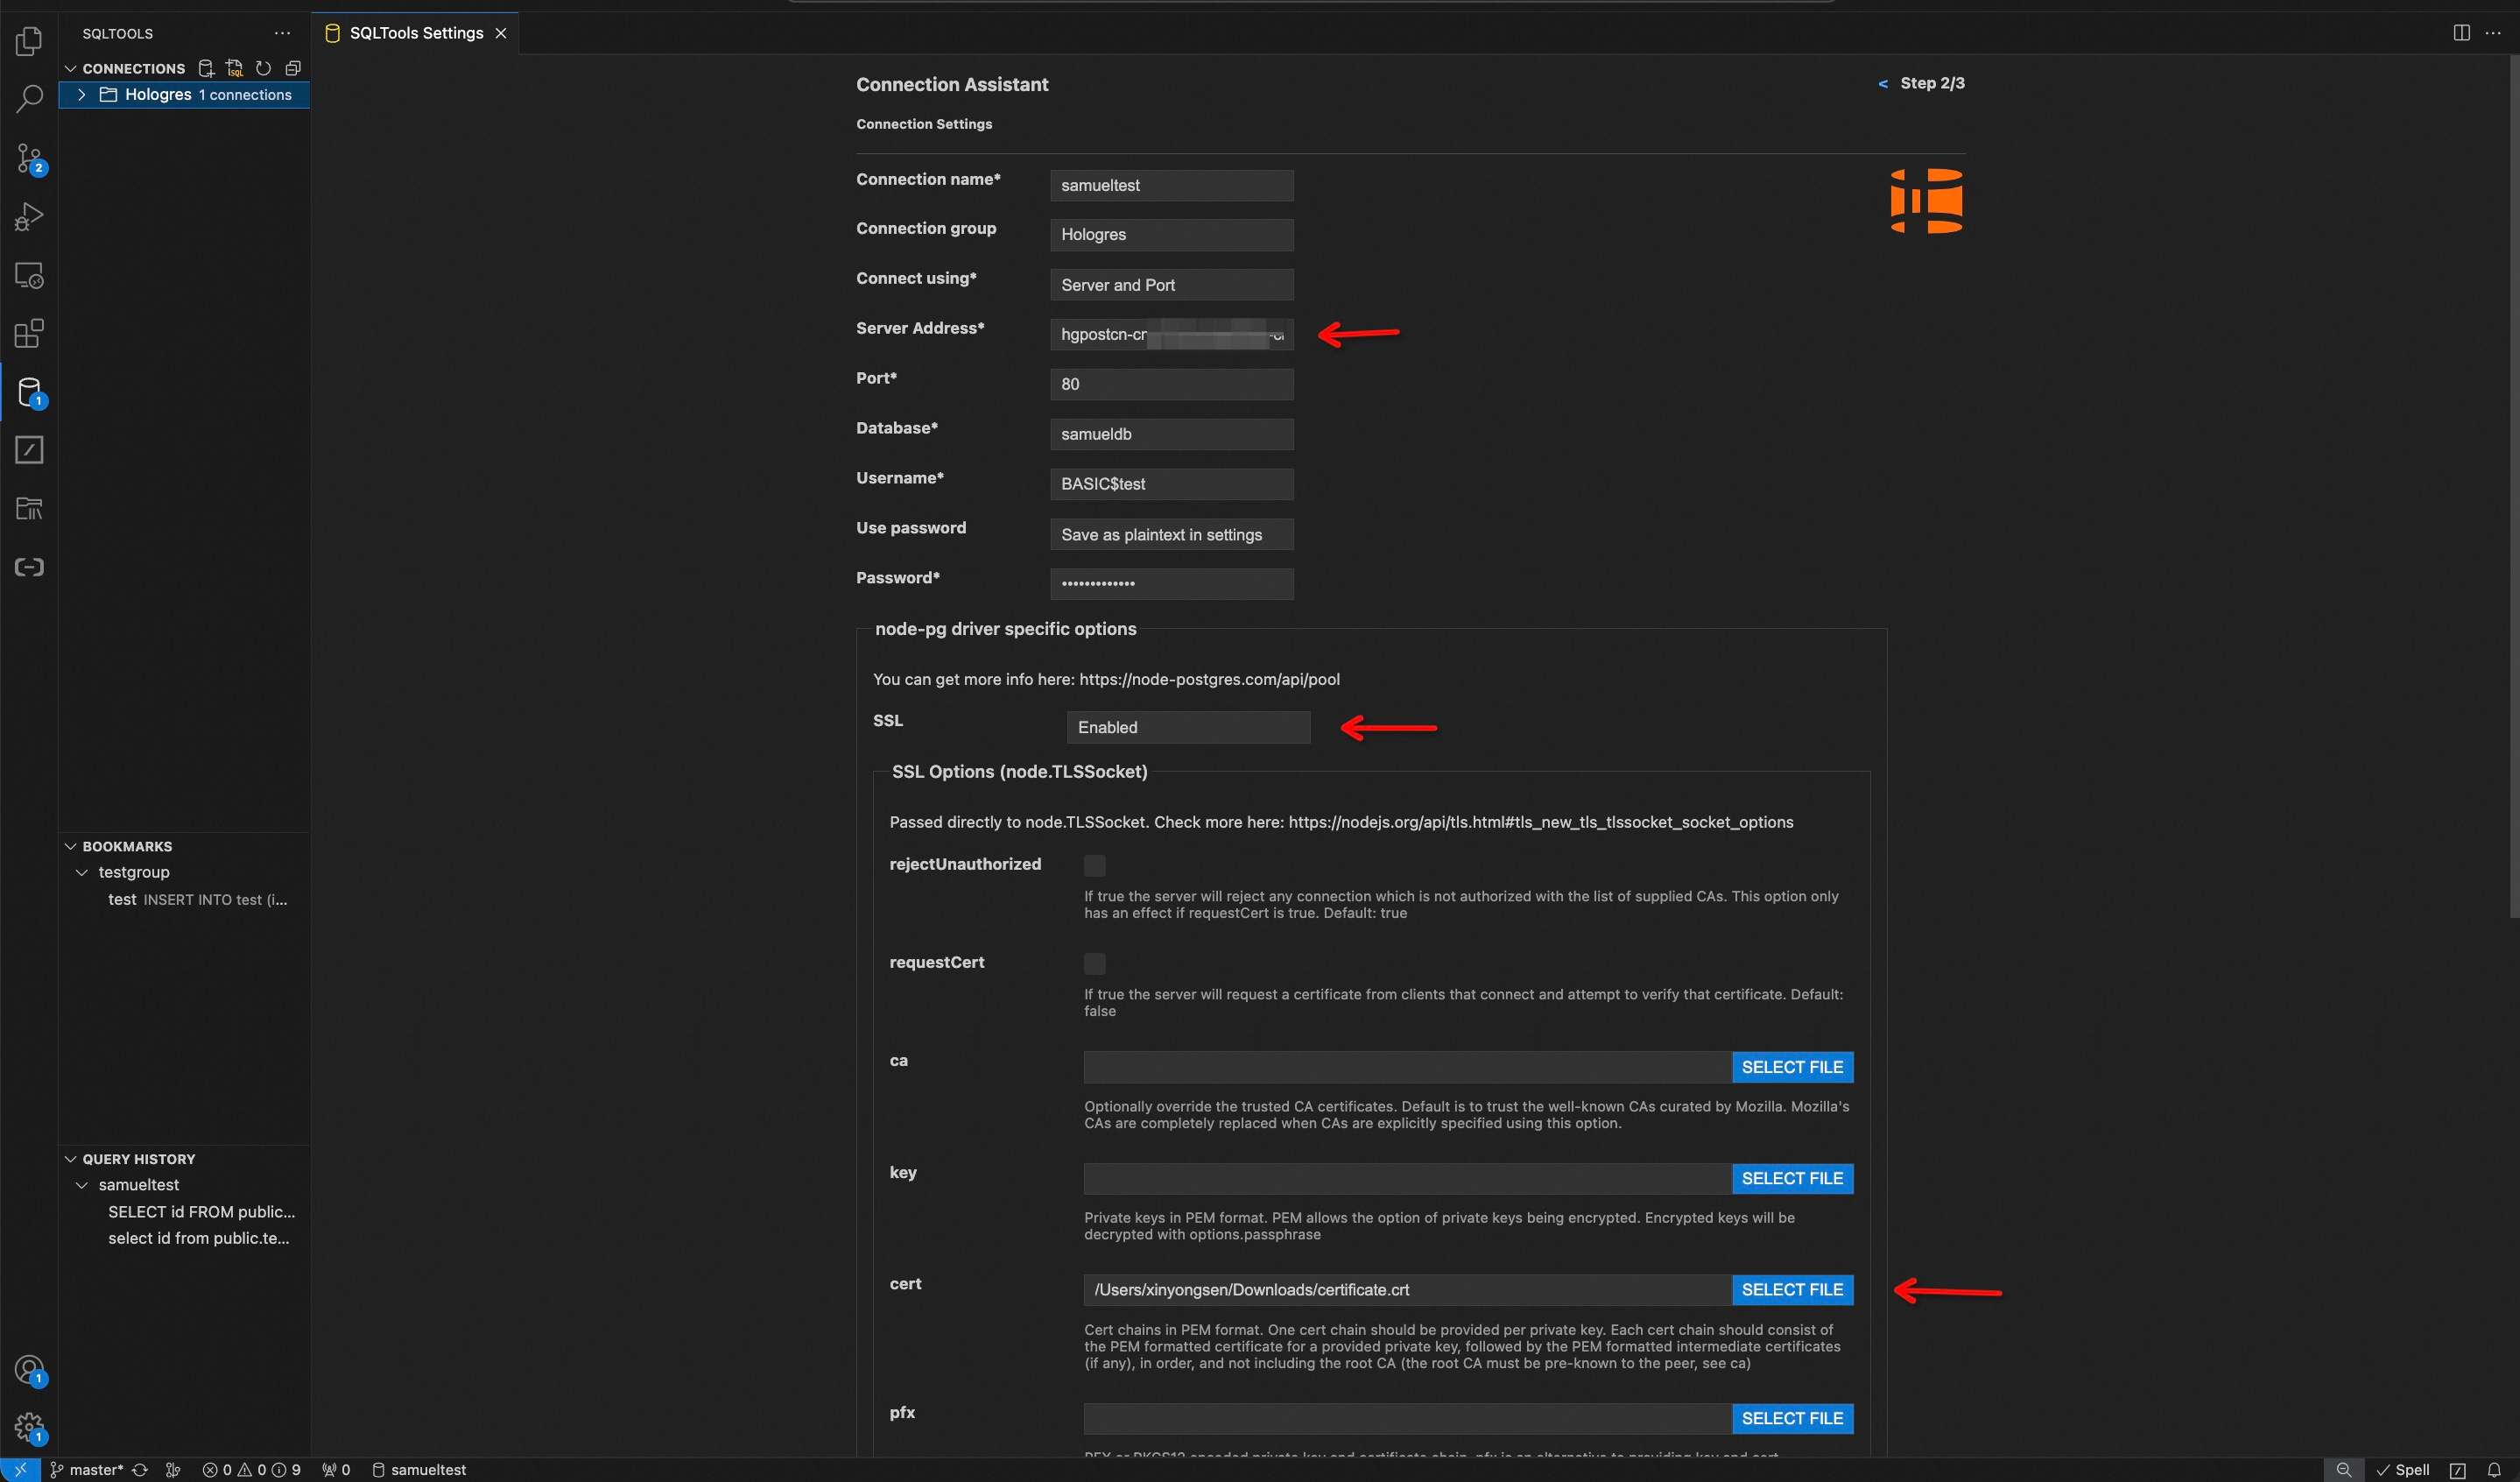Click the Password field

pyautogui.click(x=1171, y=583)
